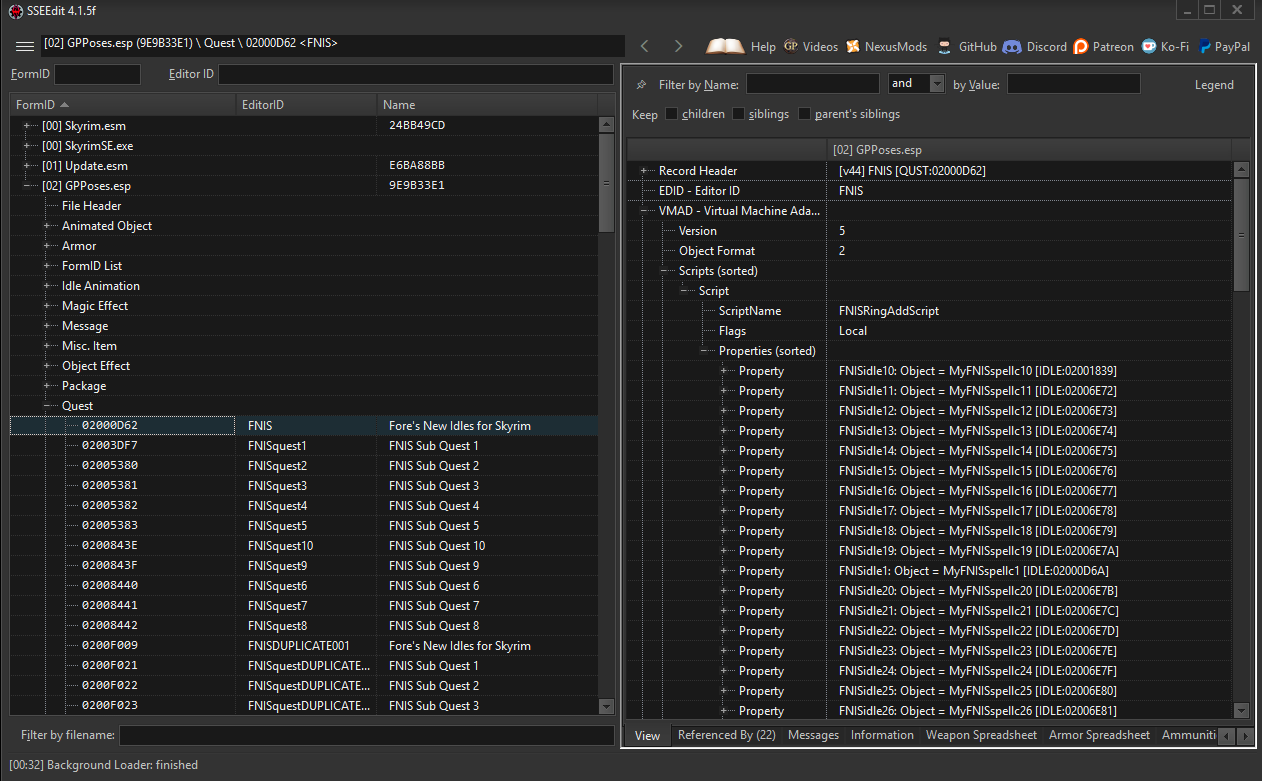The width and height of the screenshot is (1262, 781).
Task: Open the Discord link
Action: point(1035,46)
